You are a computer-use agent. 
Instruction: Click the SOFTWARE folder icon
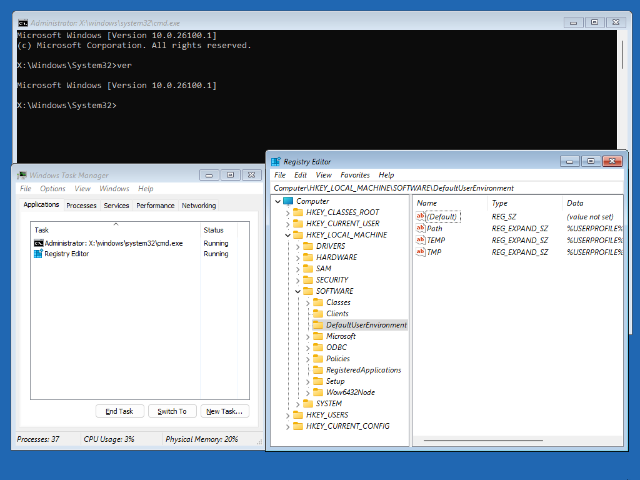[x=309, y=291]
